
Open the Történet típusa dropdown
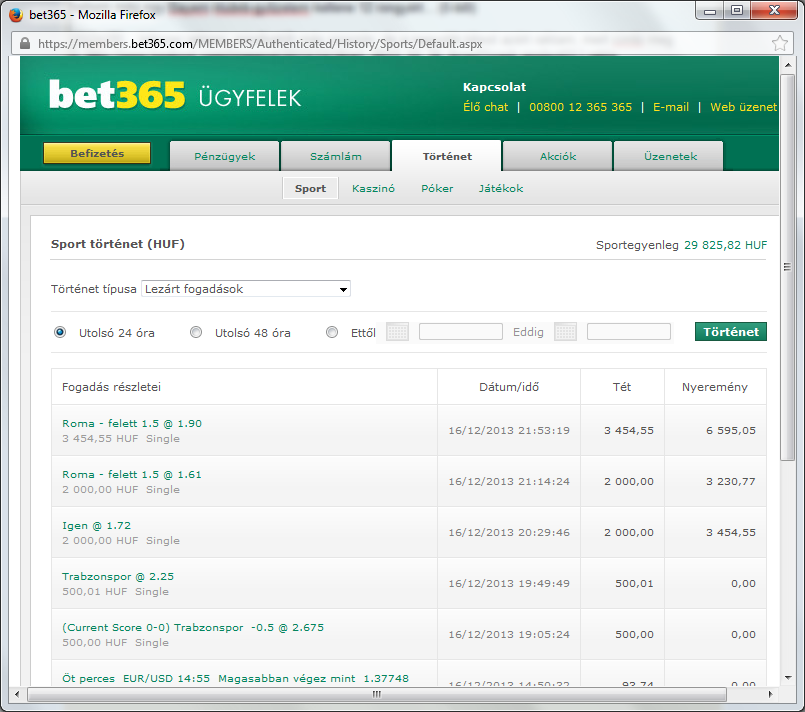pyautogui.click(x=246, y=289)
